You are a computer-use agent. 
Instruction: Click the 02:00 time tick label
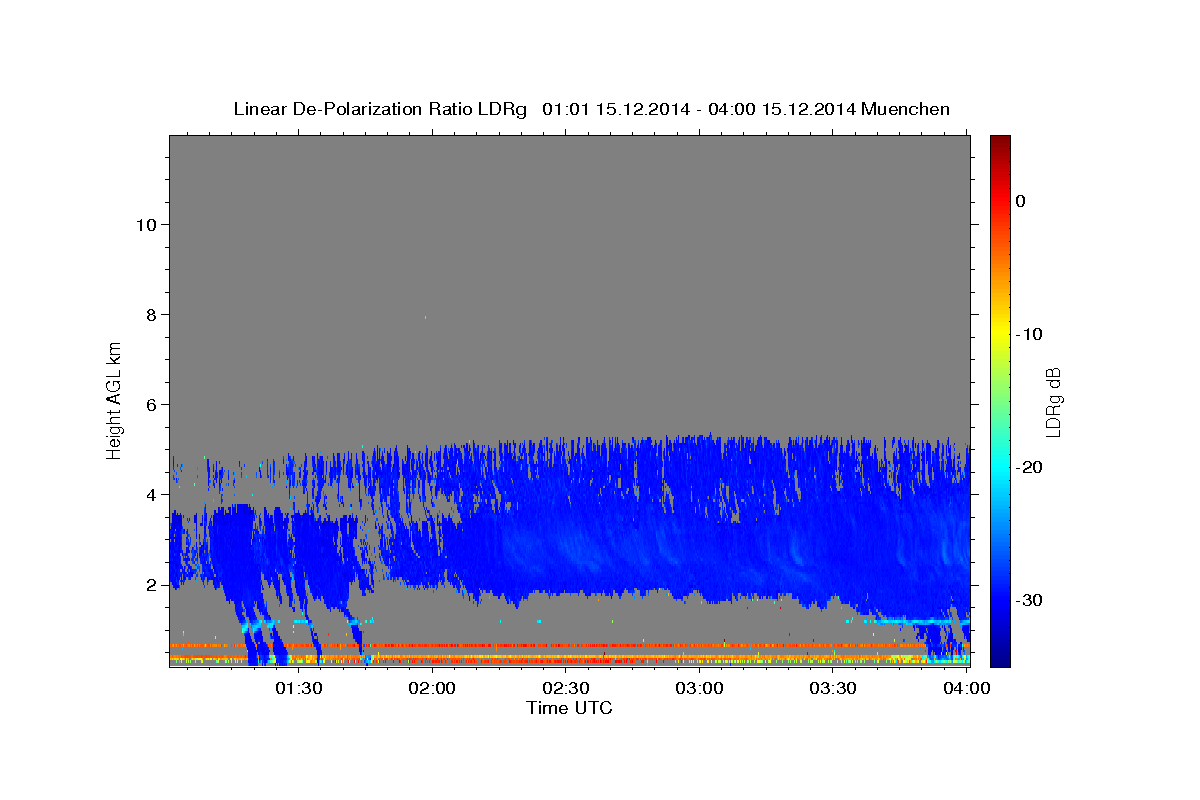433,688
